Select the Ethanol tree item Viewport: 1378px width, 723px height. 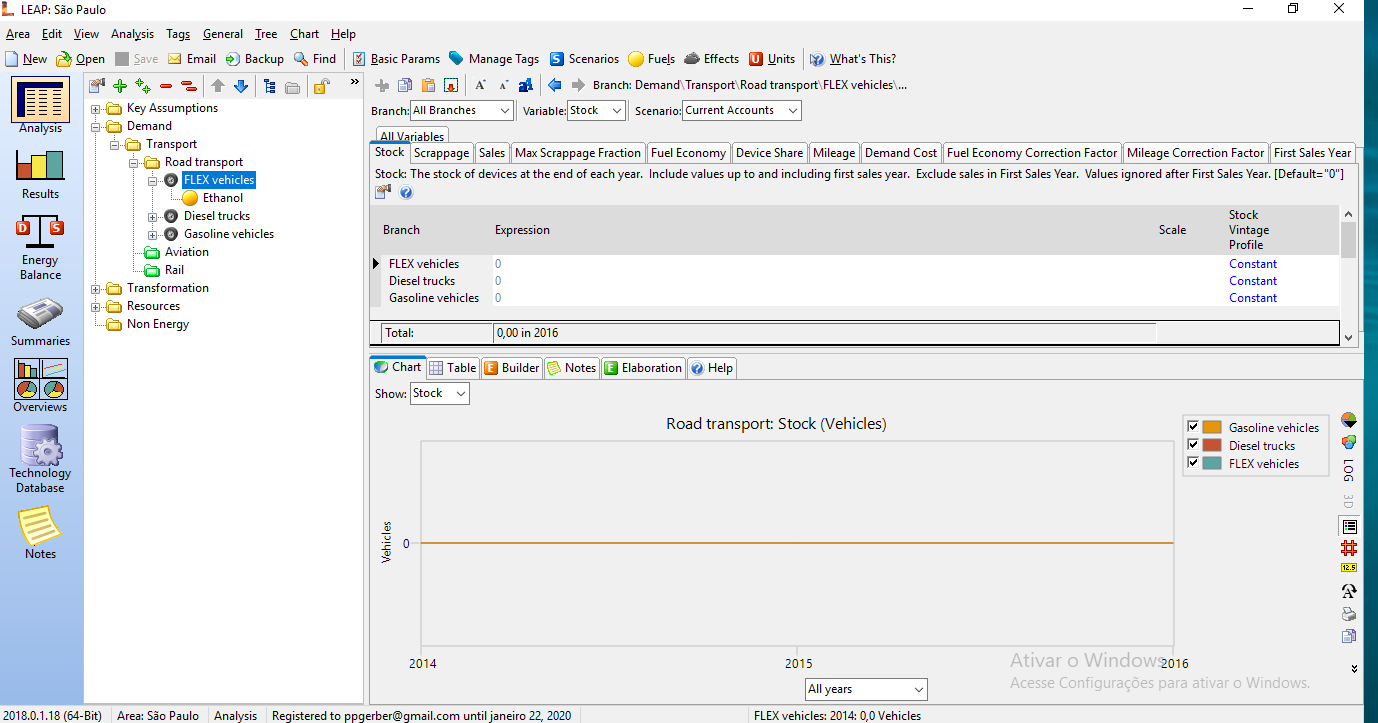tap(223, 198)
